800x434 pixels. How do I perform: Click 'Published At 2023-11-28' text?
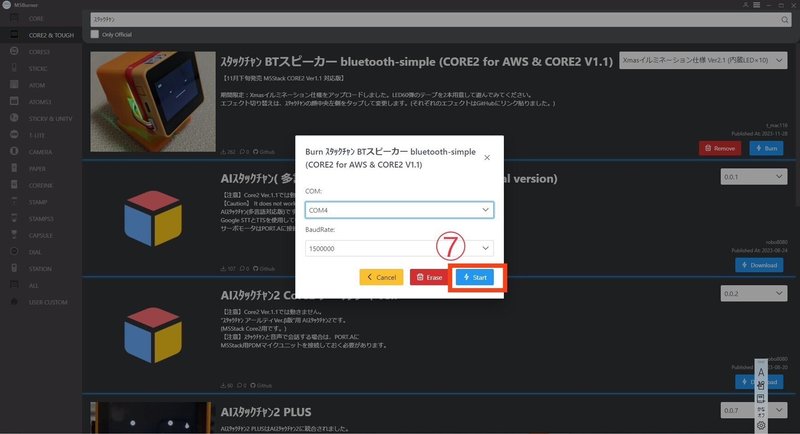759,134
